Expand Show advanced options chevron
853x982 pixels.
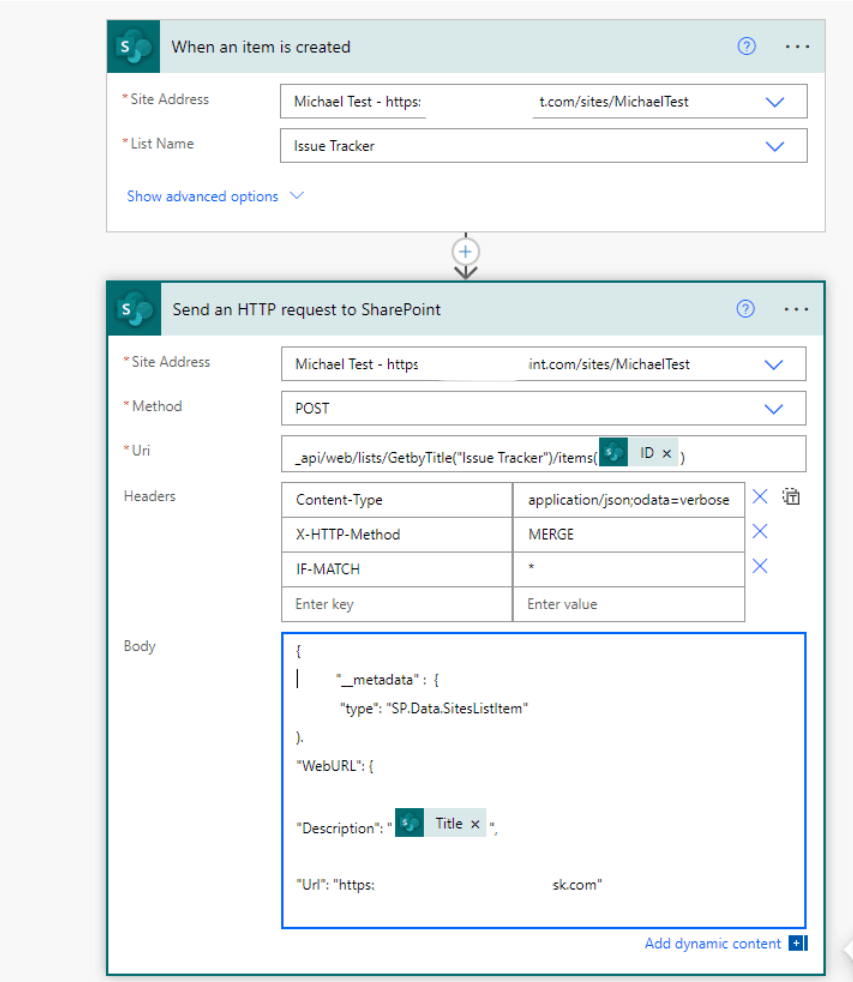[x=296, y=196]
